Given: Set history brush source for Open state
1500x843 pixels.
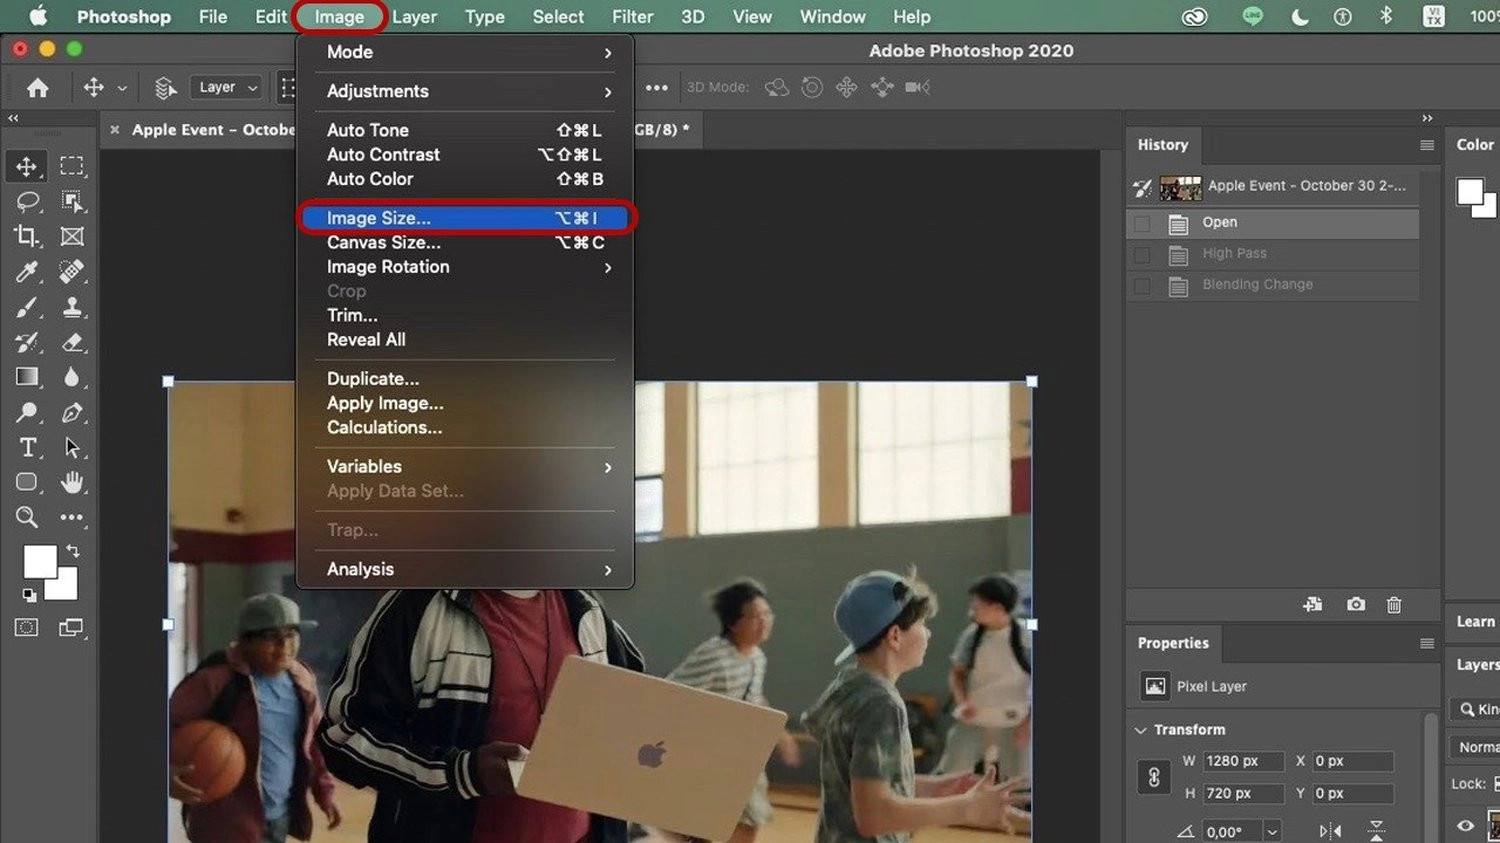Looking at the screenshot, I should point(1142,223).
